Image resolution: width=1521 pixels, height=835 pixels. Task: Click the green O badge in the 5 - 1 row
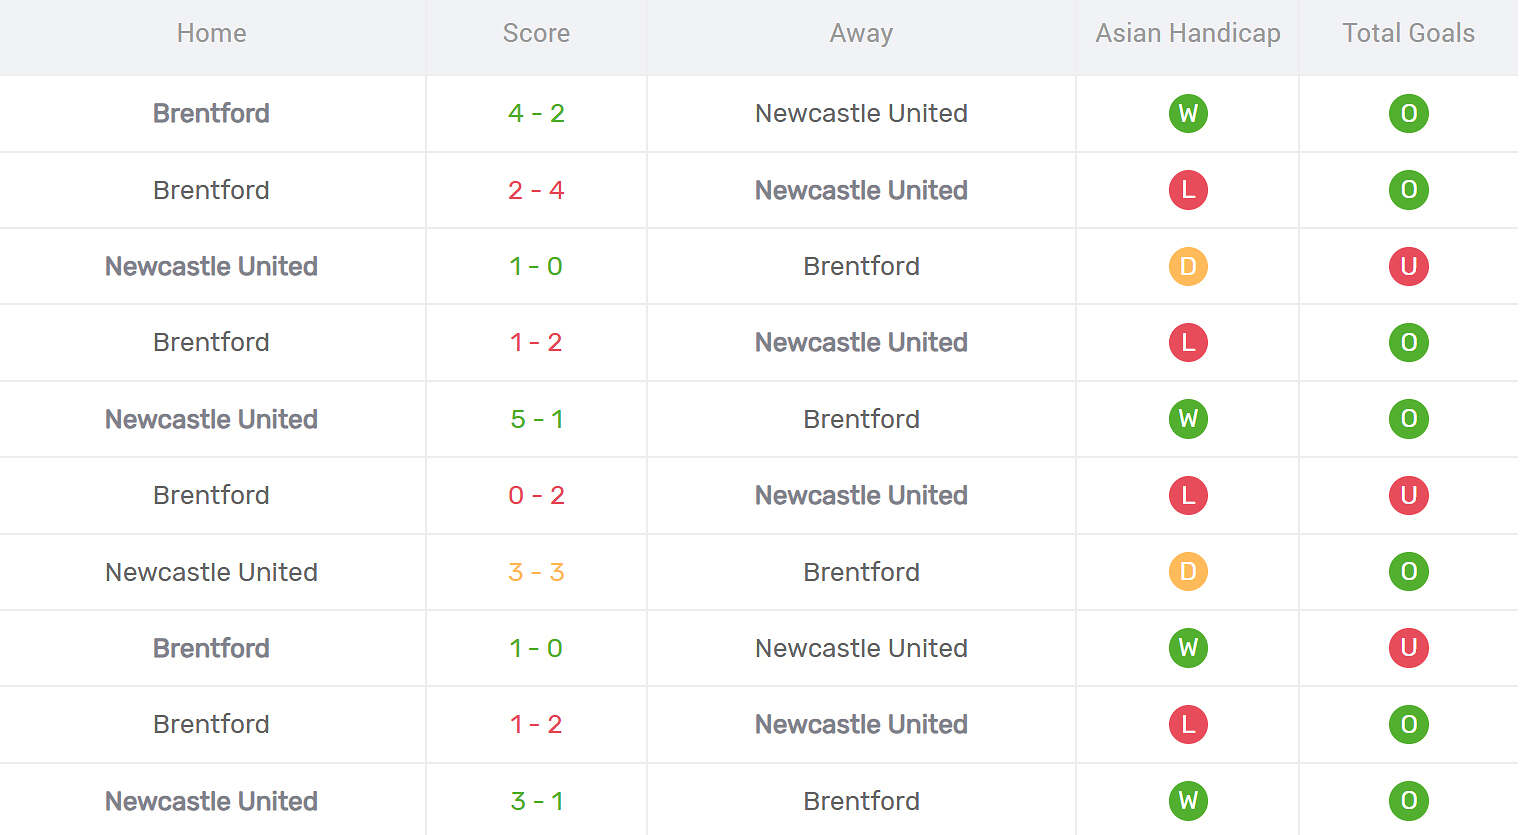click(1408, 419)
